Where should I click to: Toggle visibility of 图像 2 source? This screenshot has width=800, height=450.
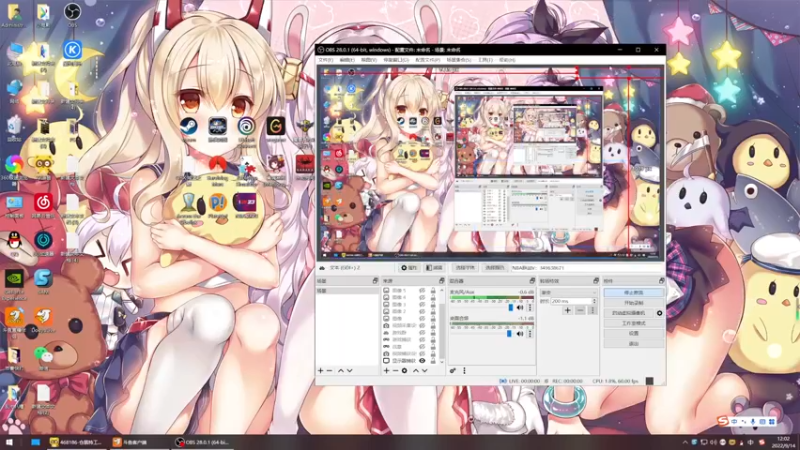[422, 311]
